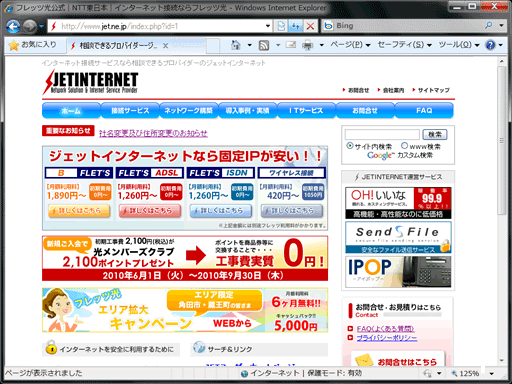This screenshot has width=512, height=384.
Task: Refresh the page with the refresh icon
Action: point(296,26)
